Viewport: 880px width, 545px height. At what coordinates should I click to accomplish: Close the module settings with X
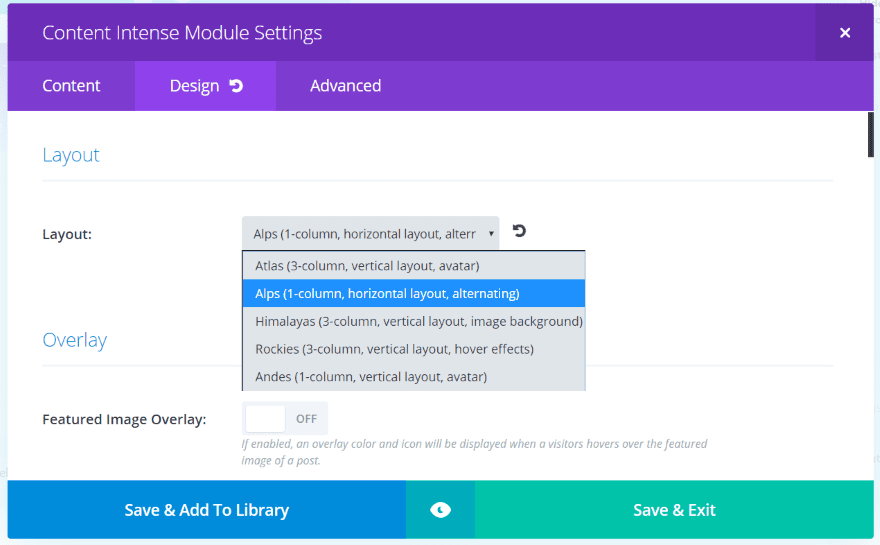pos(845,33)
